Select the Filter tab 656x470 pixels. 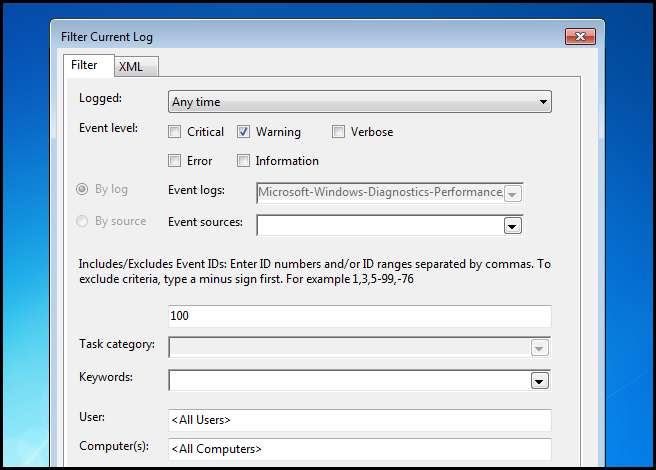click(89, 65)
